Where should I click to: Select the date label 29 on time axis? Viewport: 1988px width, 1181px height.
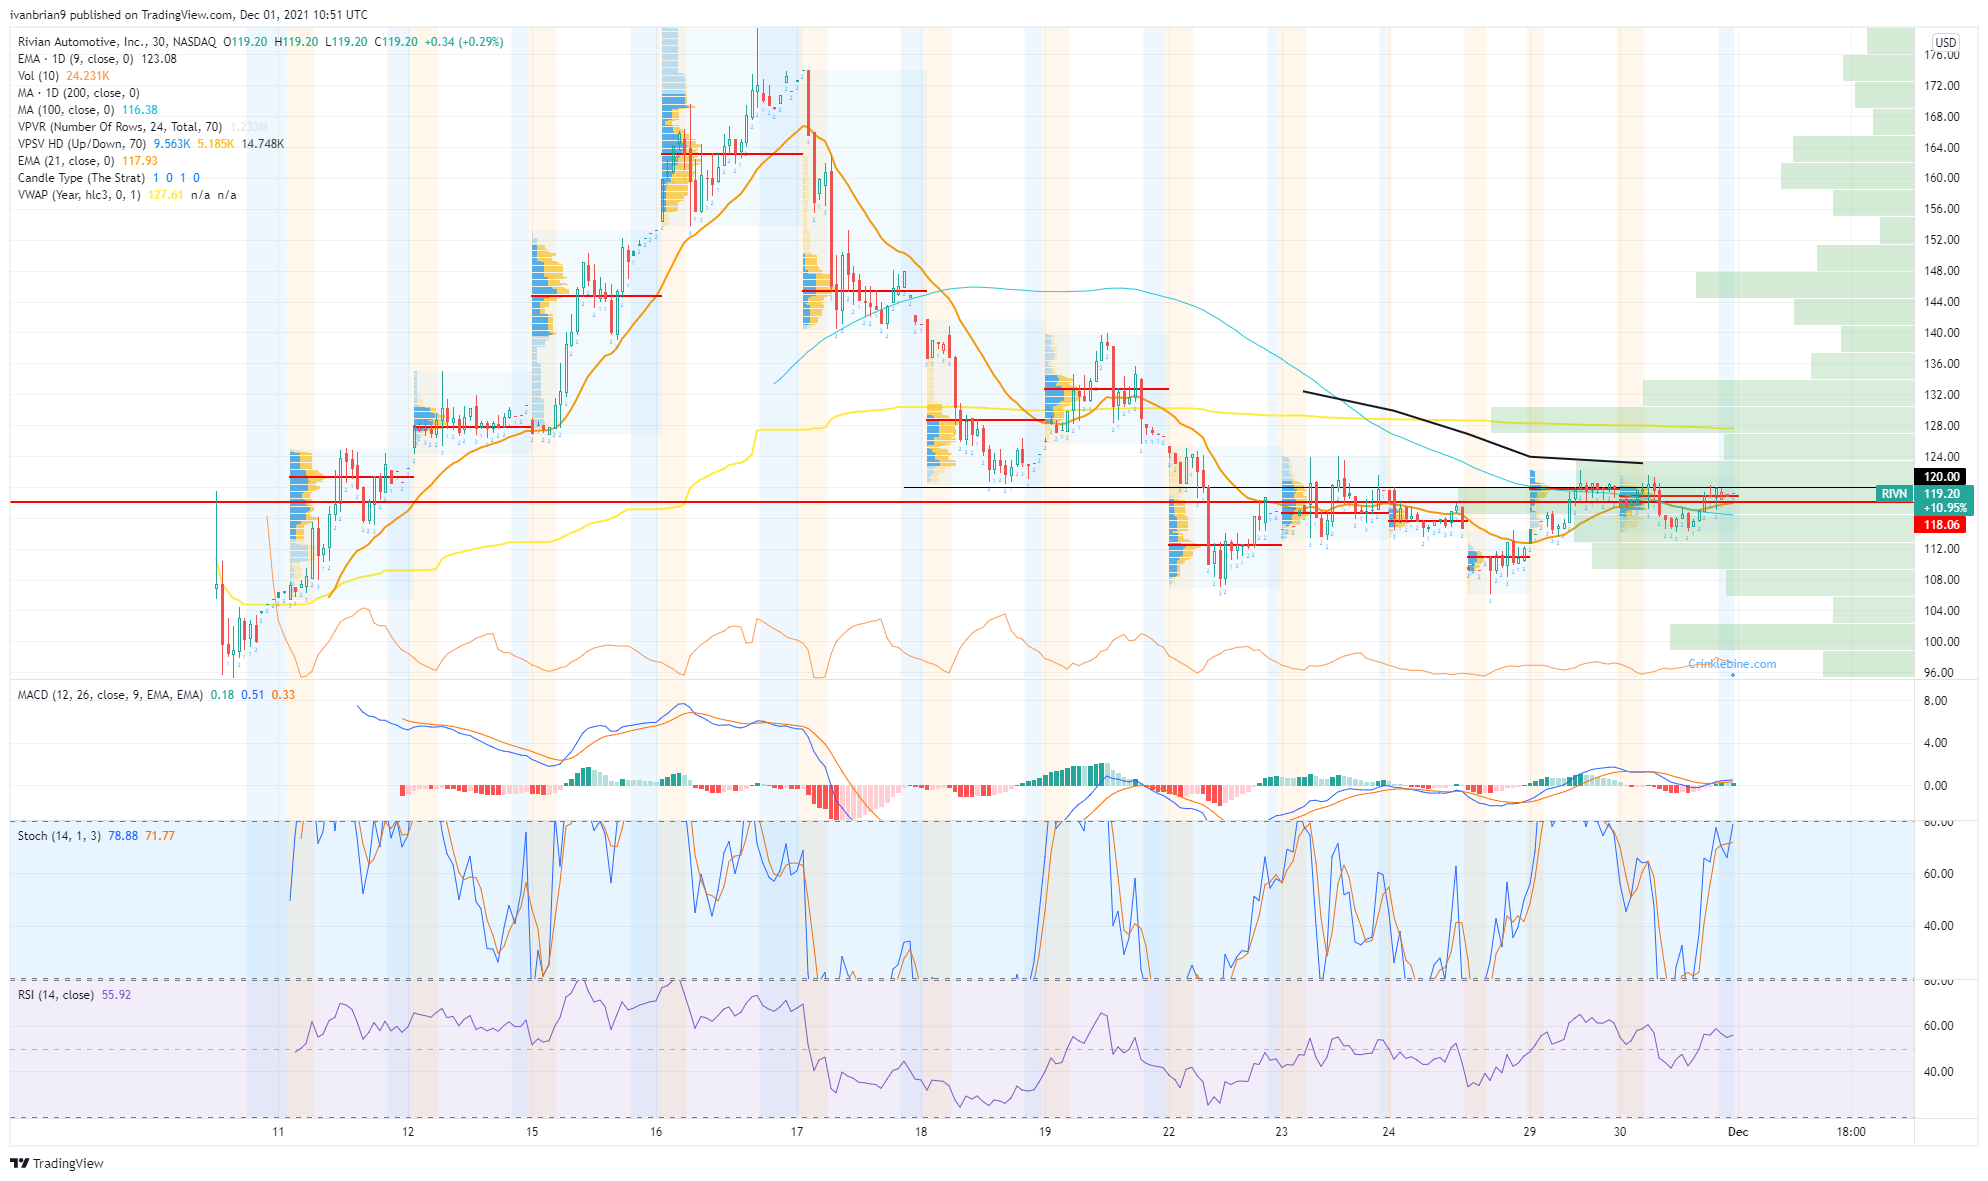[x=1529, y=1132]
